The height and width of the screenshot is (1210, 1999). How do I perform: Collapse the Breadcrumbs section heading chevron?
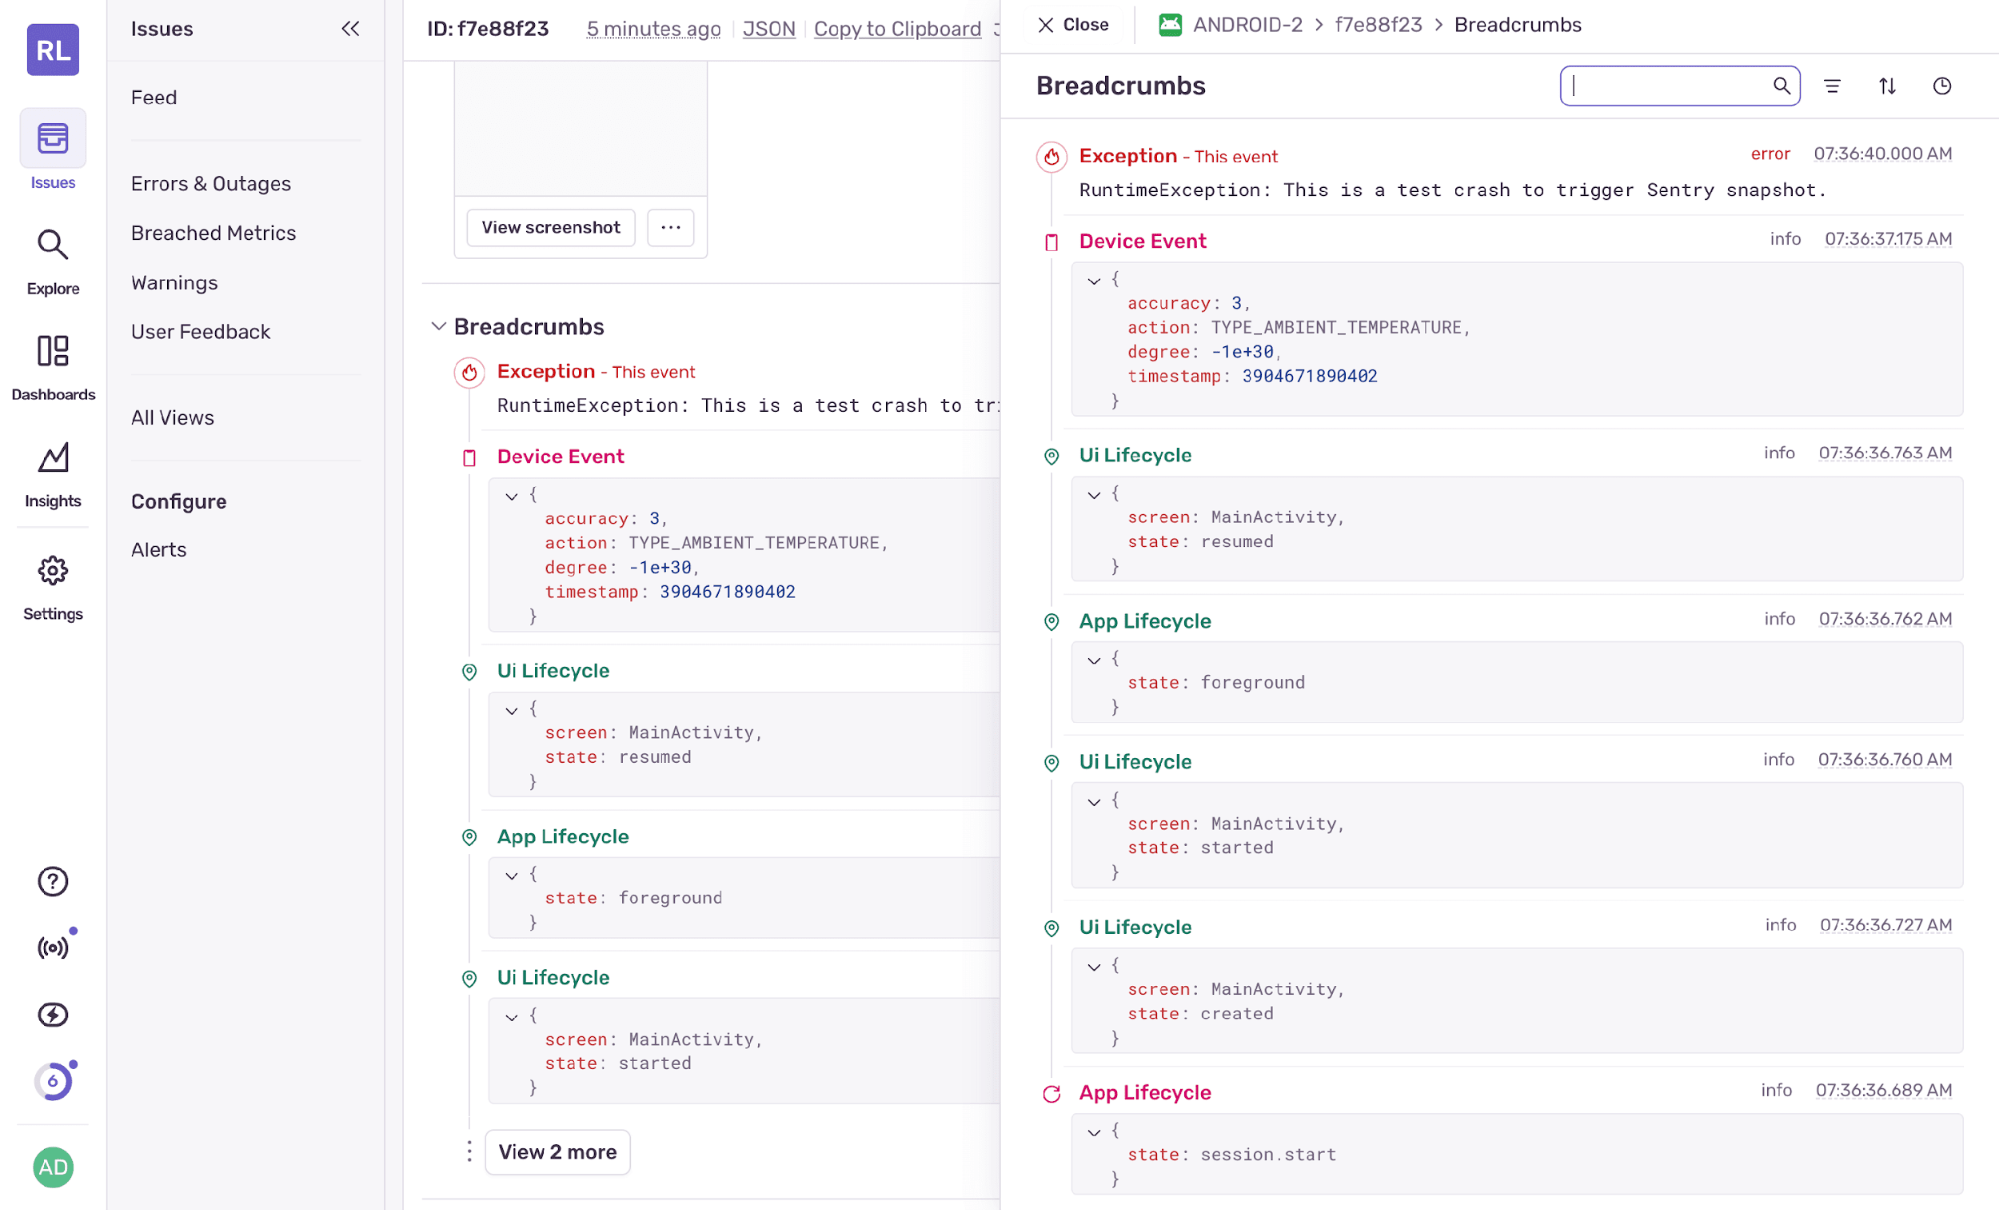click(439, 326)
